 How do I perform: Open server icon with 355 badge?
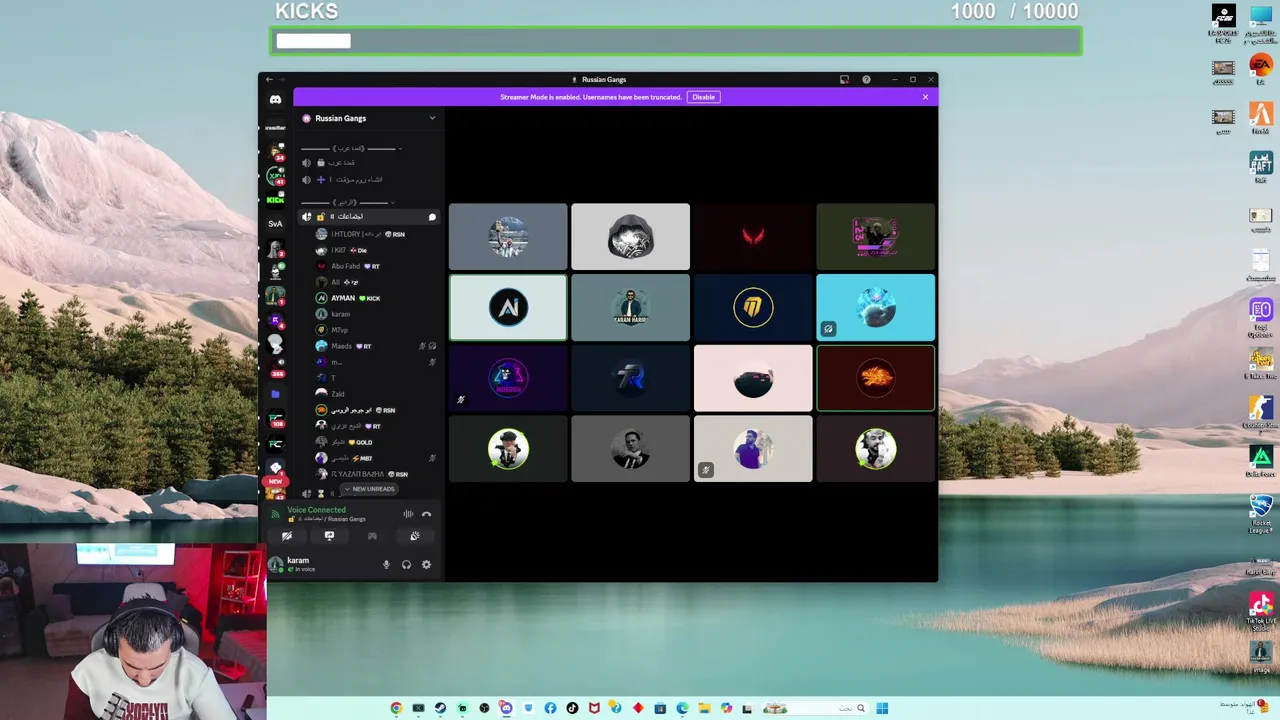[275, 367]
